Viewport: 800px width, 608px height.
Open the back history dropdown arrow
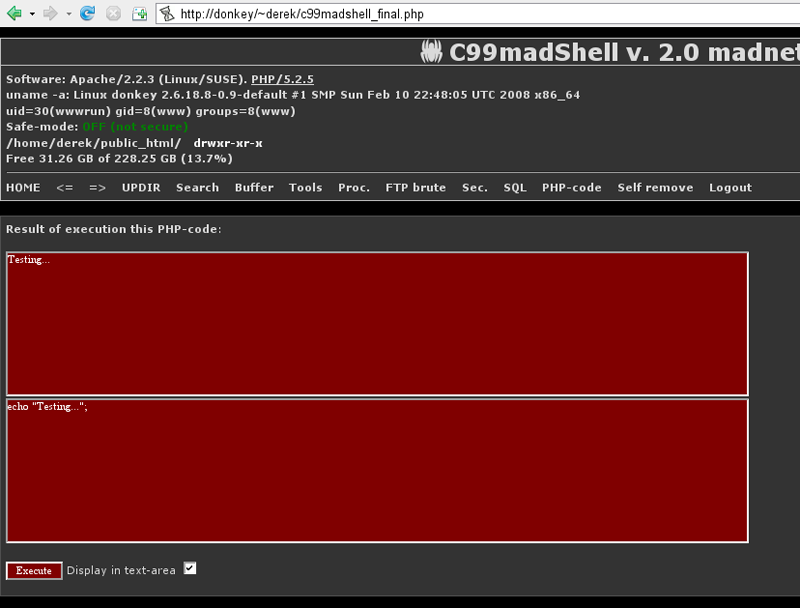32,14
